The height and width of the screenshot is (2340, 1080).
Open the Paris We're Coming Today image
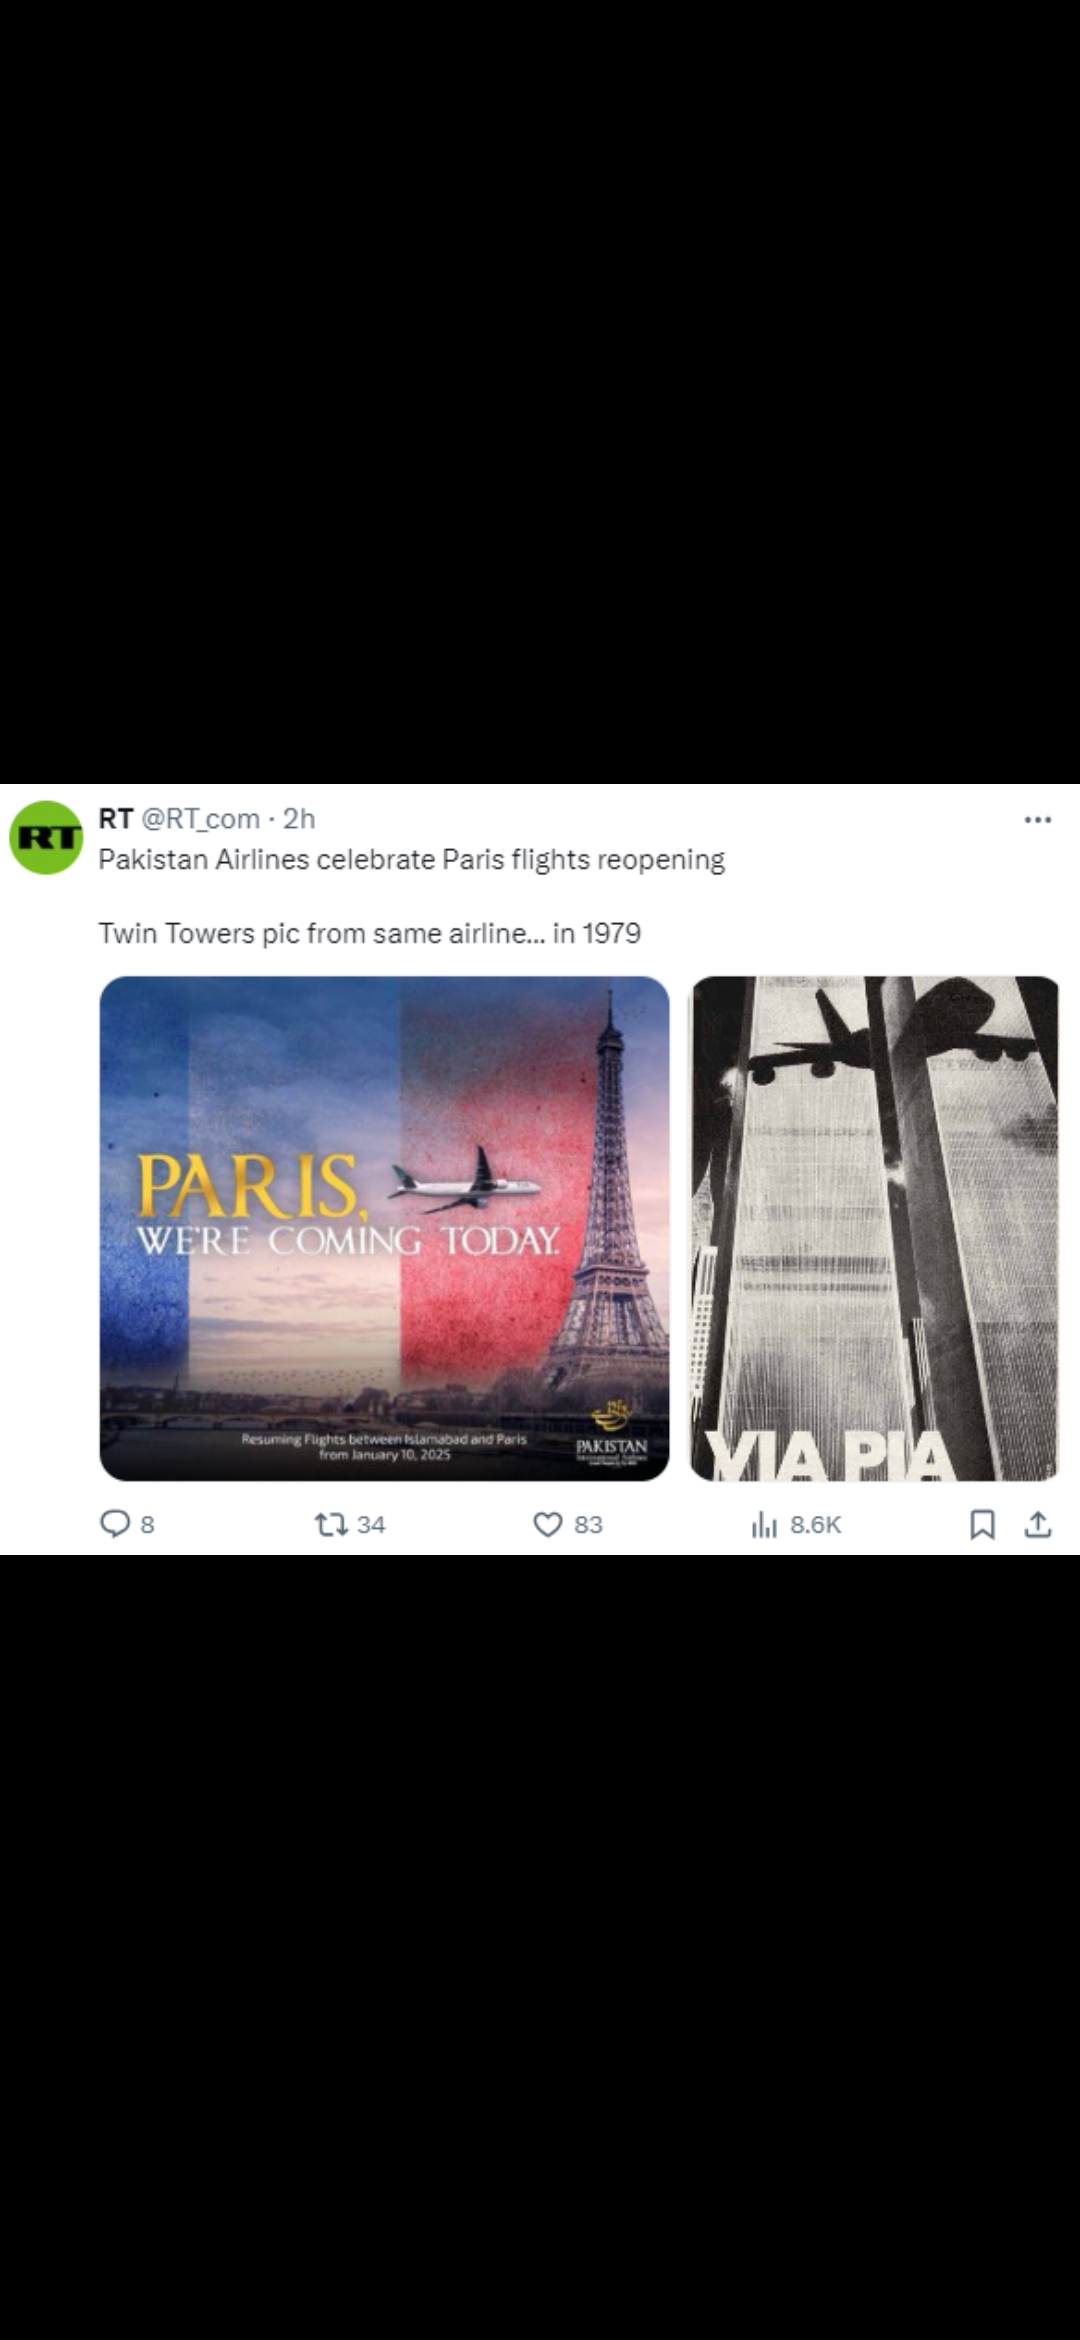[384, 1228]
